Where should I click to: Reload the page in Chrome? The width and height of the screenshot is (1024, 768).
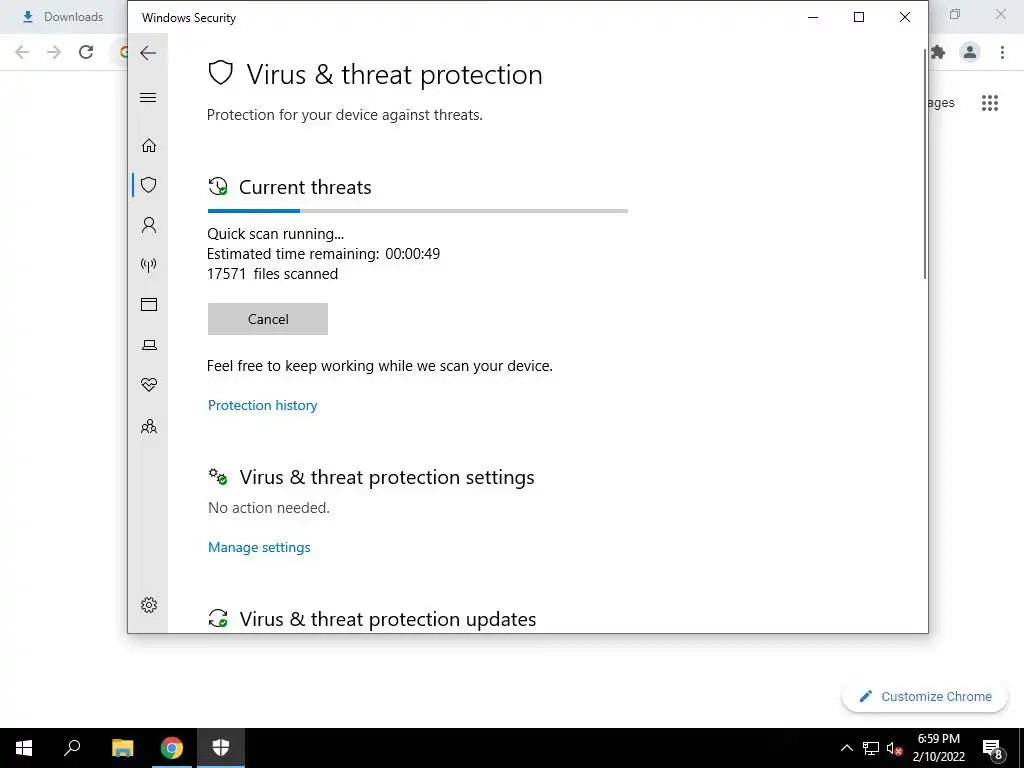coord(86,52)
